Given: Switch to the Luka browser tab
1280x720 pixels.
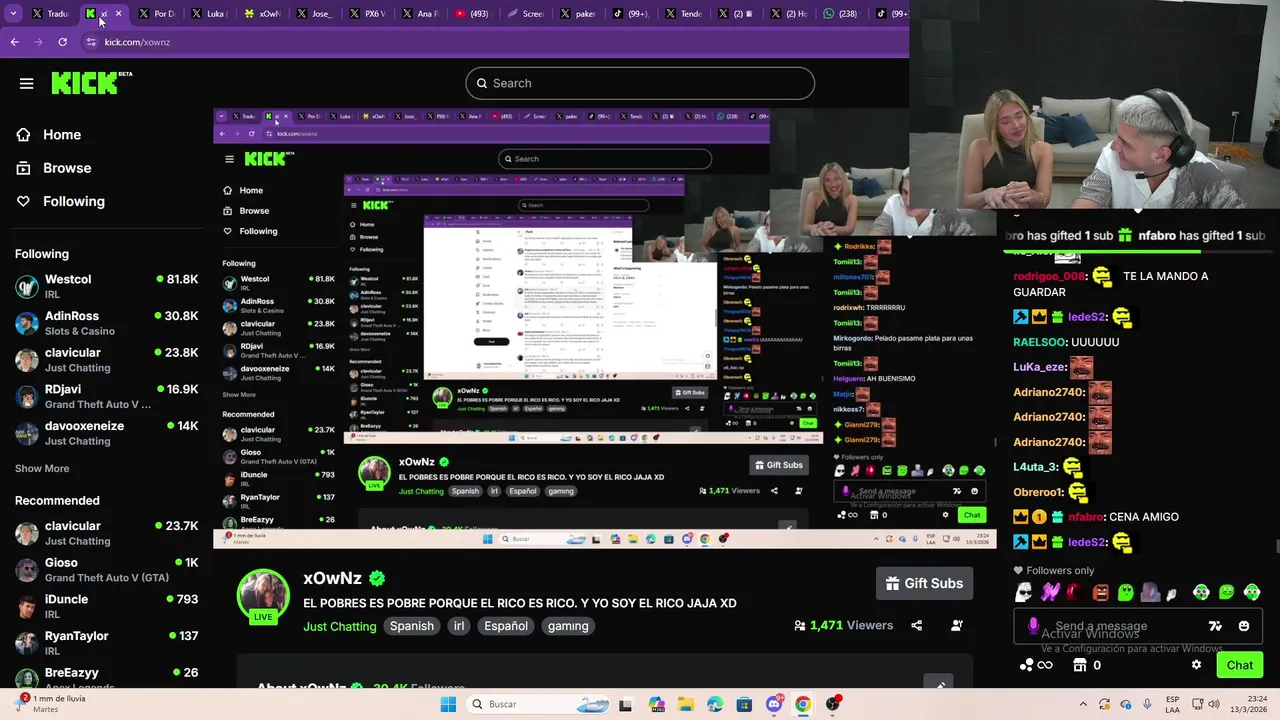Looking at the screenshot, I should point(210,14).
